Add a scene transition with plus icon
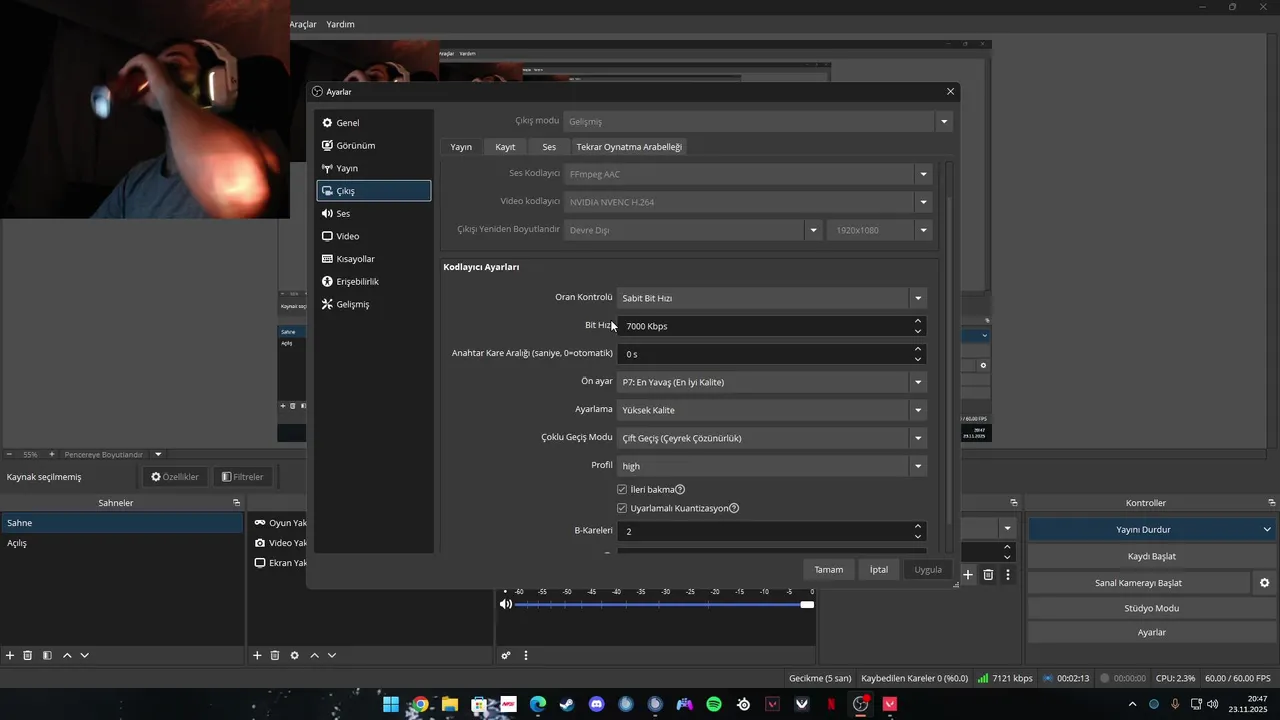Viewport: 1280px width, 720px height. tap(968, 575)
